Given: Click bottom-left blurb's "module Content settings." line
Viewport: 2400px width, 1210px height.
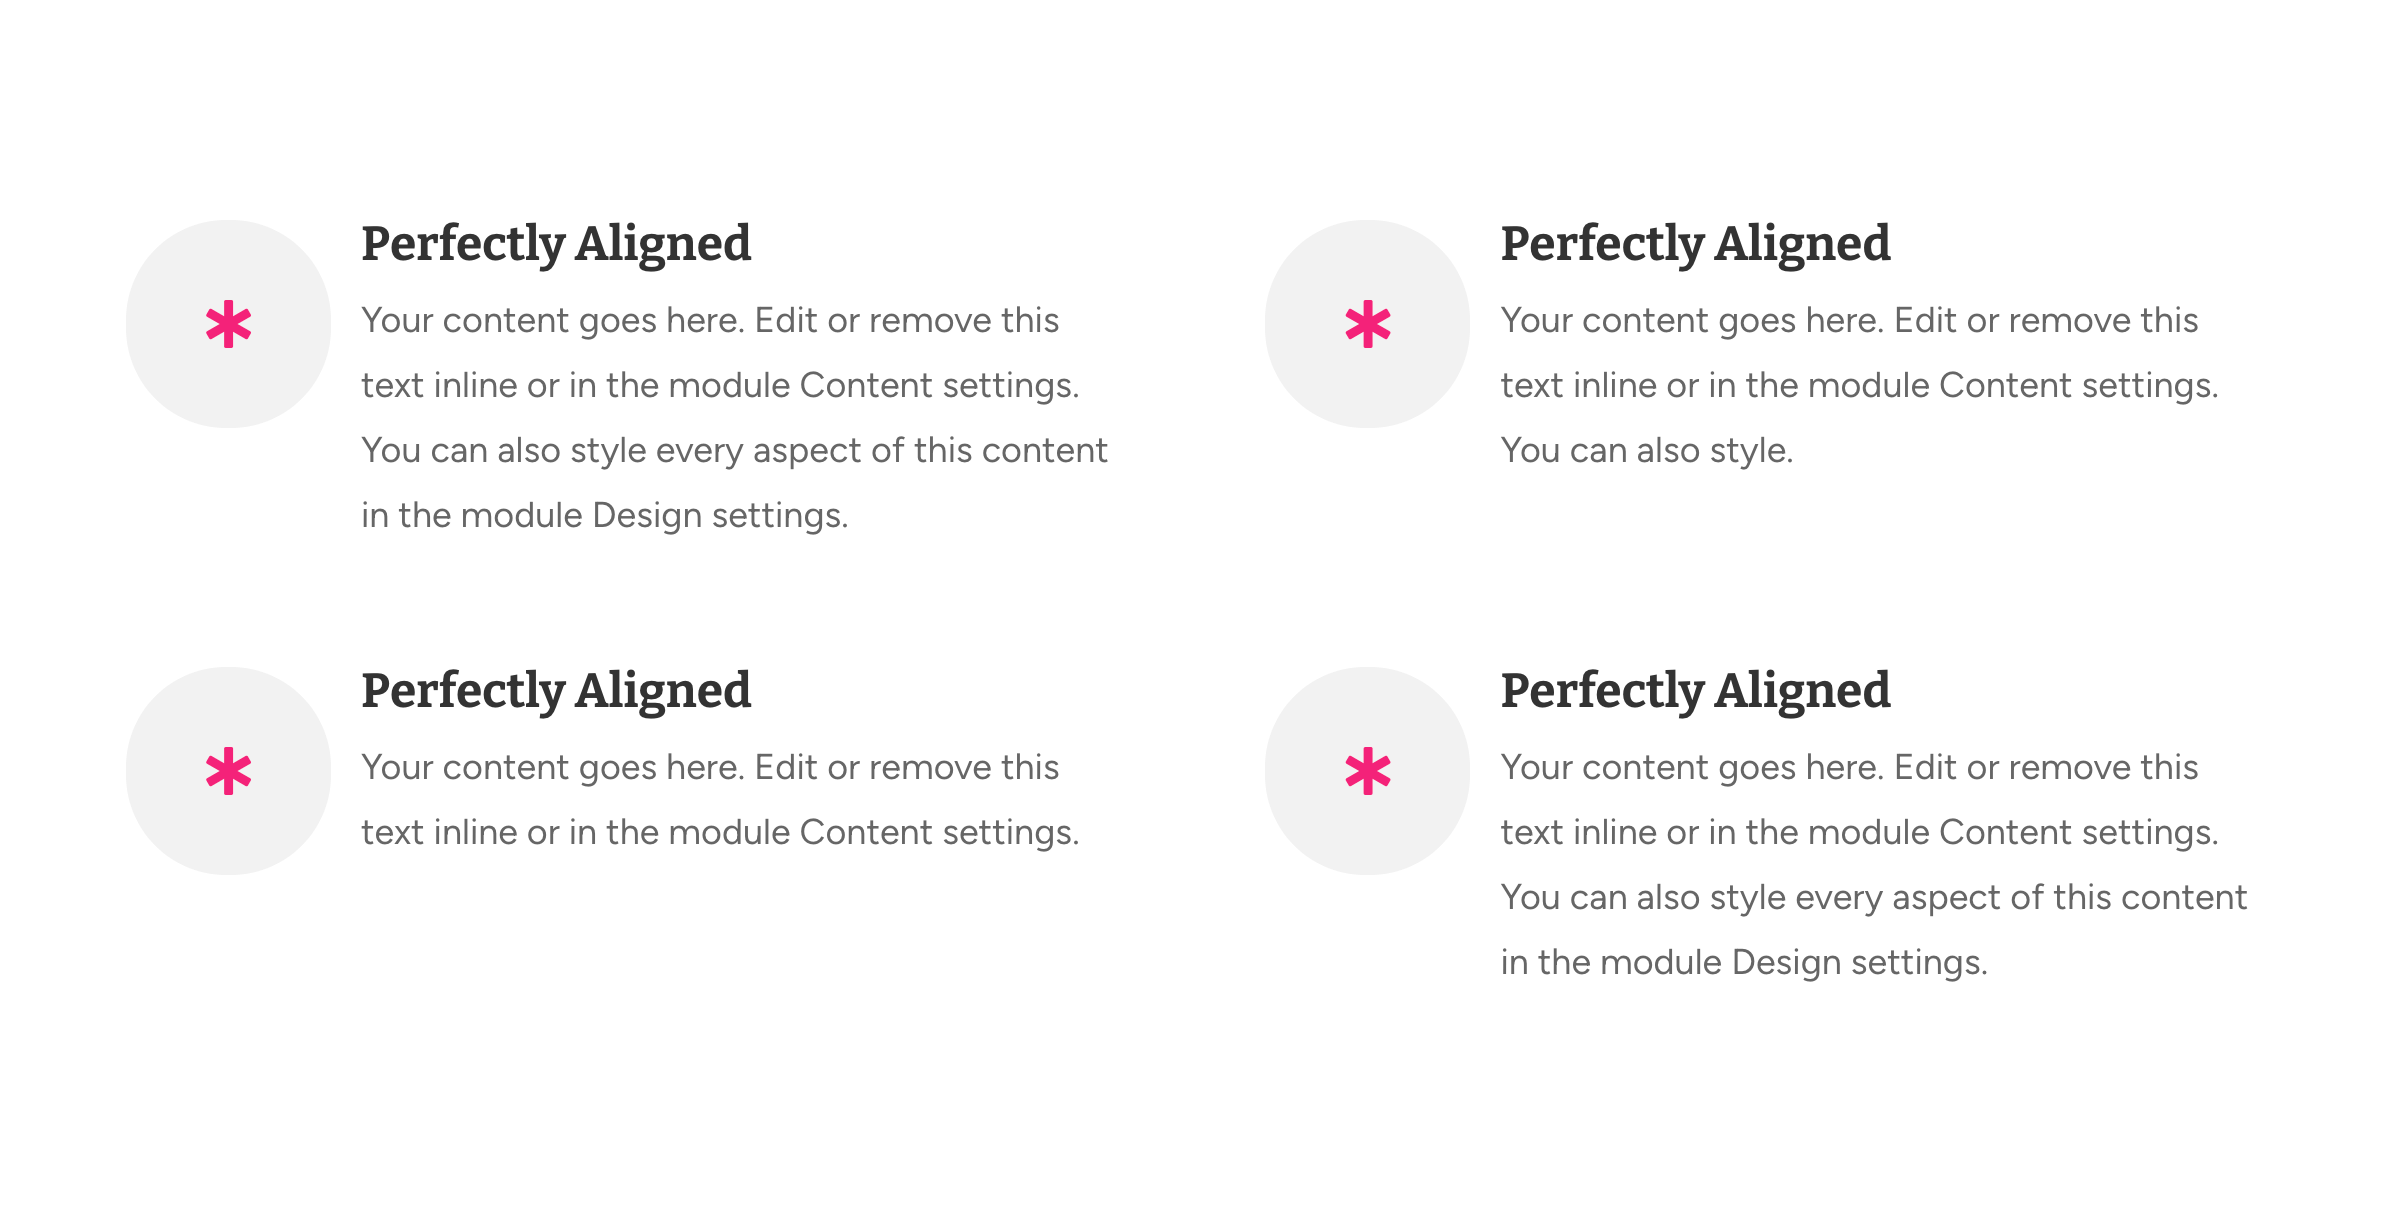Looking at the screenshot, I should (x=720, y=833).
